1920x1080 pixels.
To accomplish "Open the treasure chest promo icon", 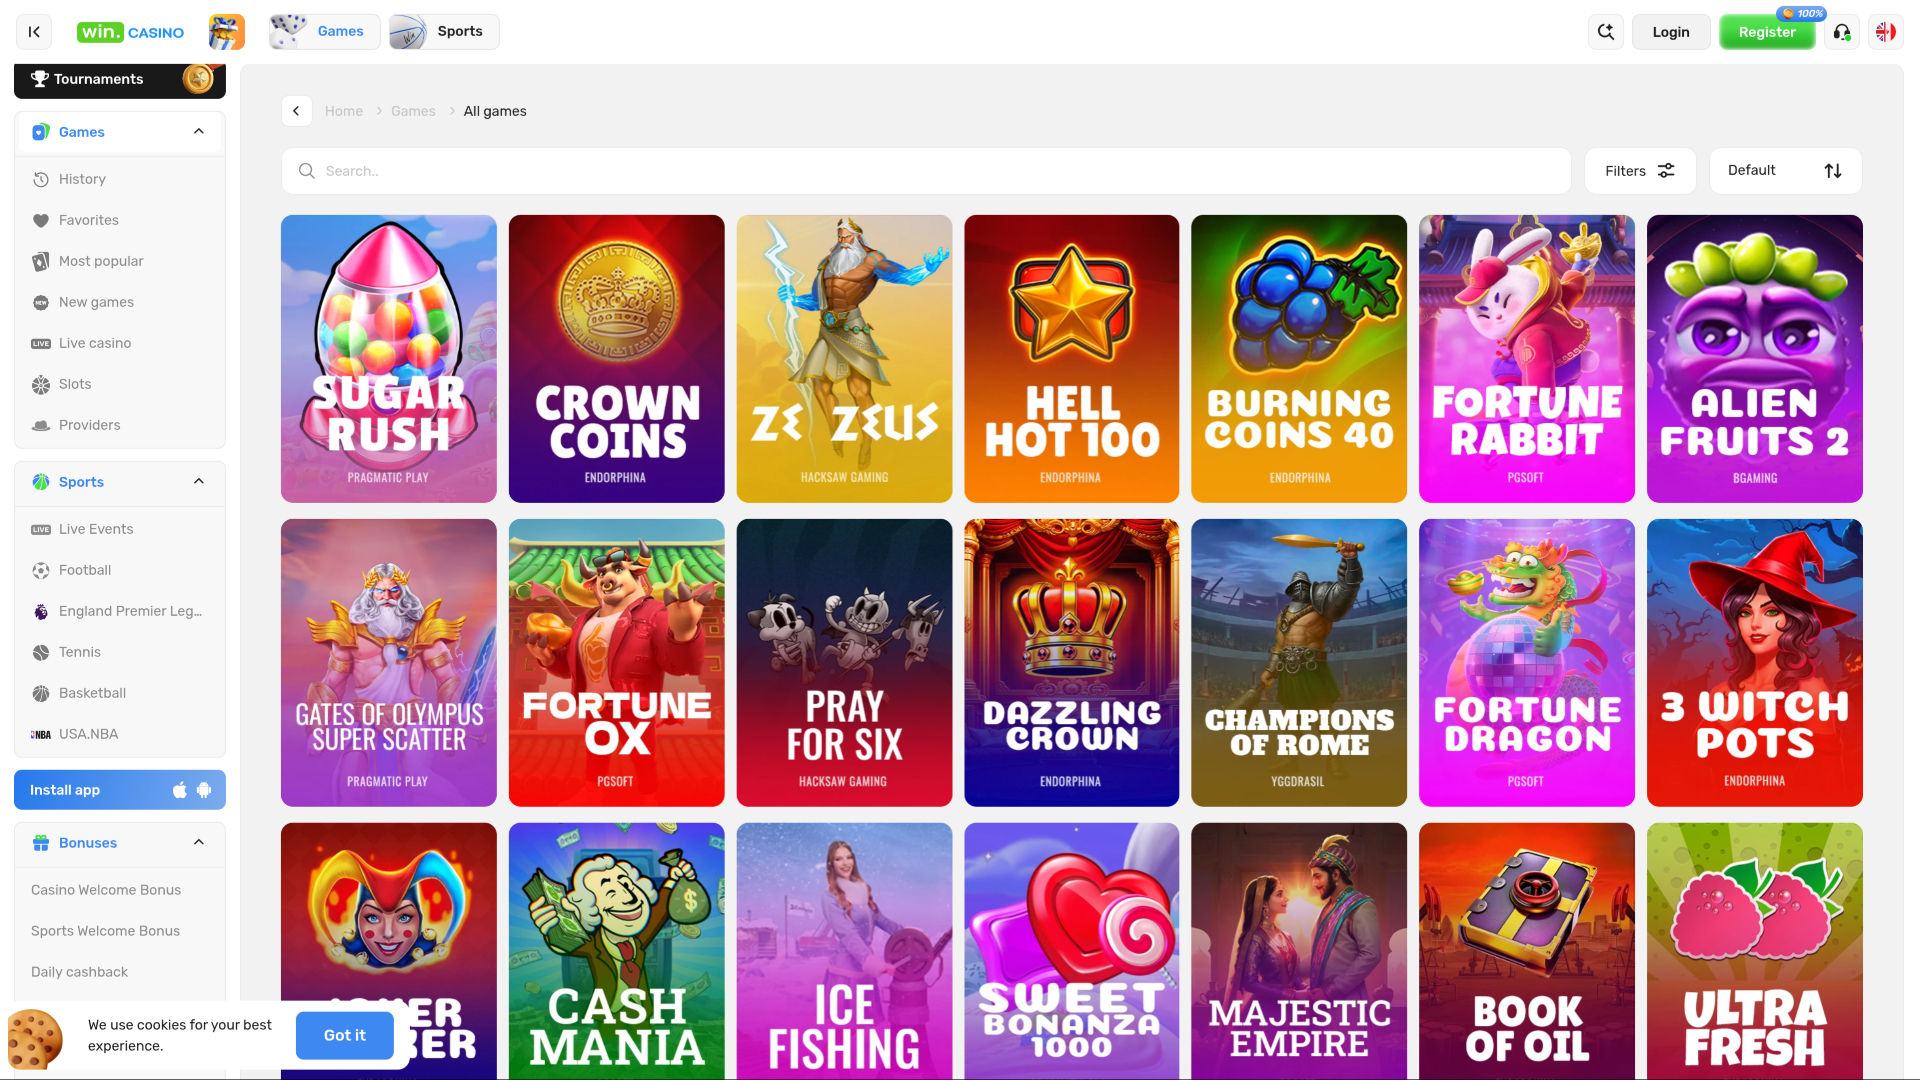I will point(227,32).
